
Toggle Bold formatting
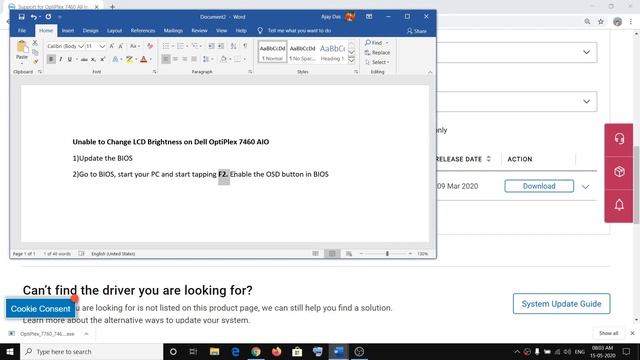(x=51, y=60)
